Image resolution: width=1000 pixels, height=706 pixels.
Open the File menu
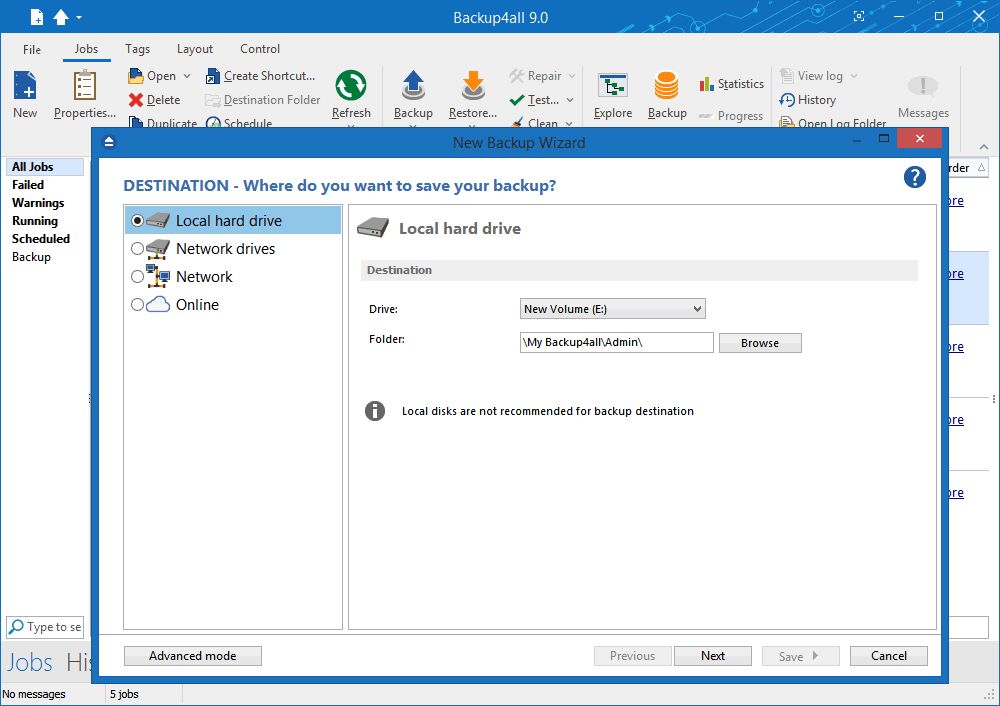click(32, 49)
